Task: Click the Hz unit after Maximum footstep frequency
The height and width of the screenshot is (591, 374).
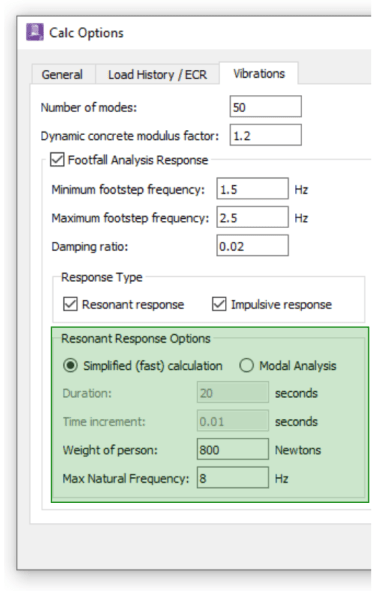Action: pos(301,218)
